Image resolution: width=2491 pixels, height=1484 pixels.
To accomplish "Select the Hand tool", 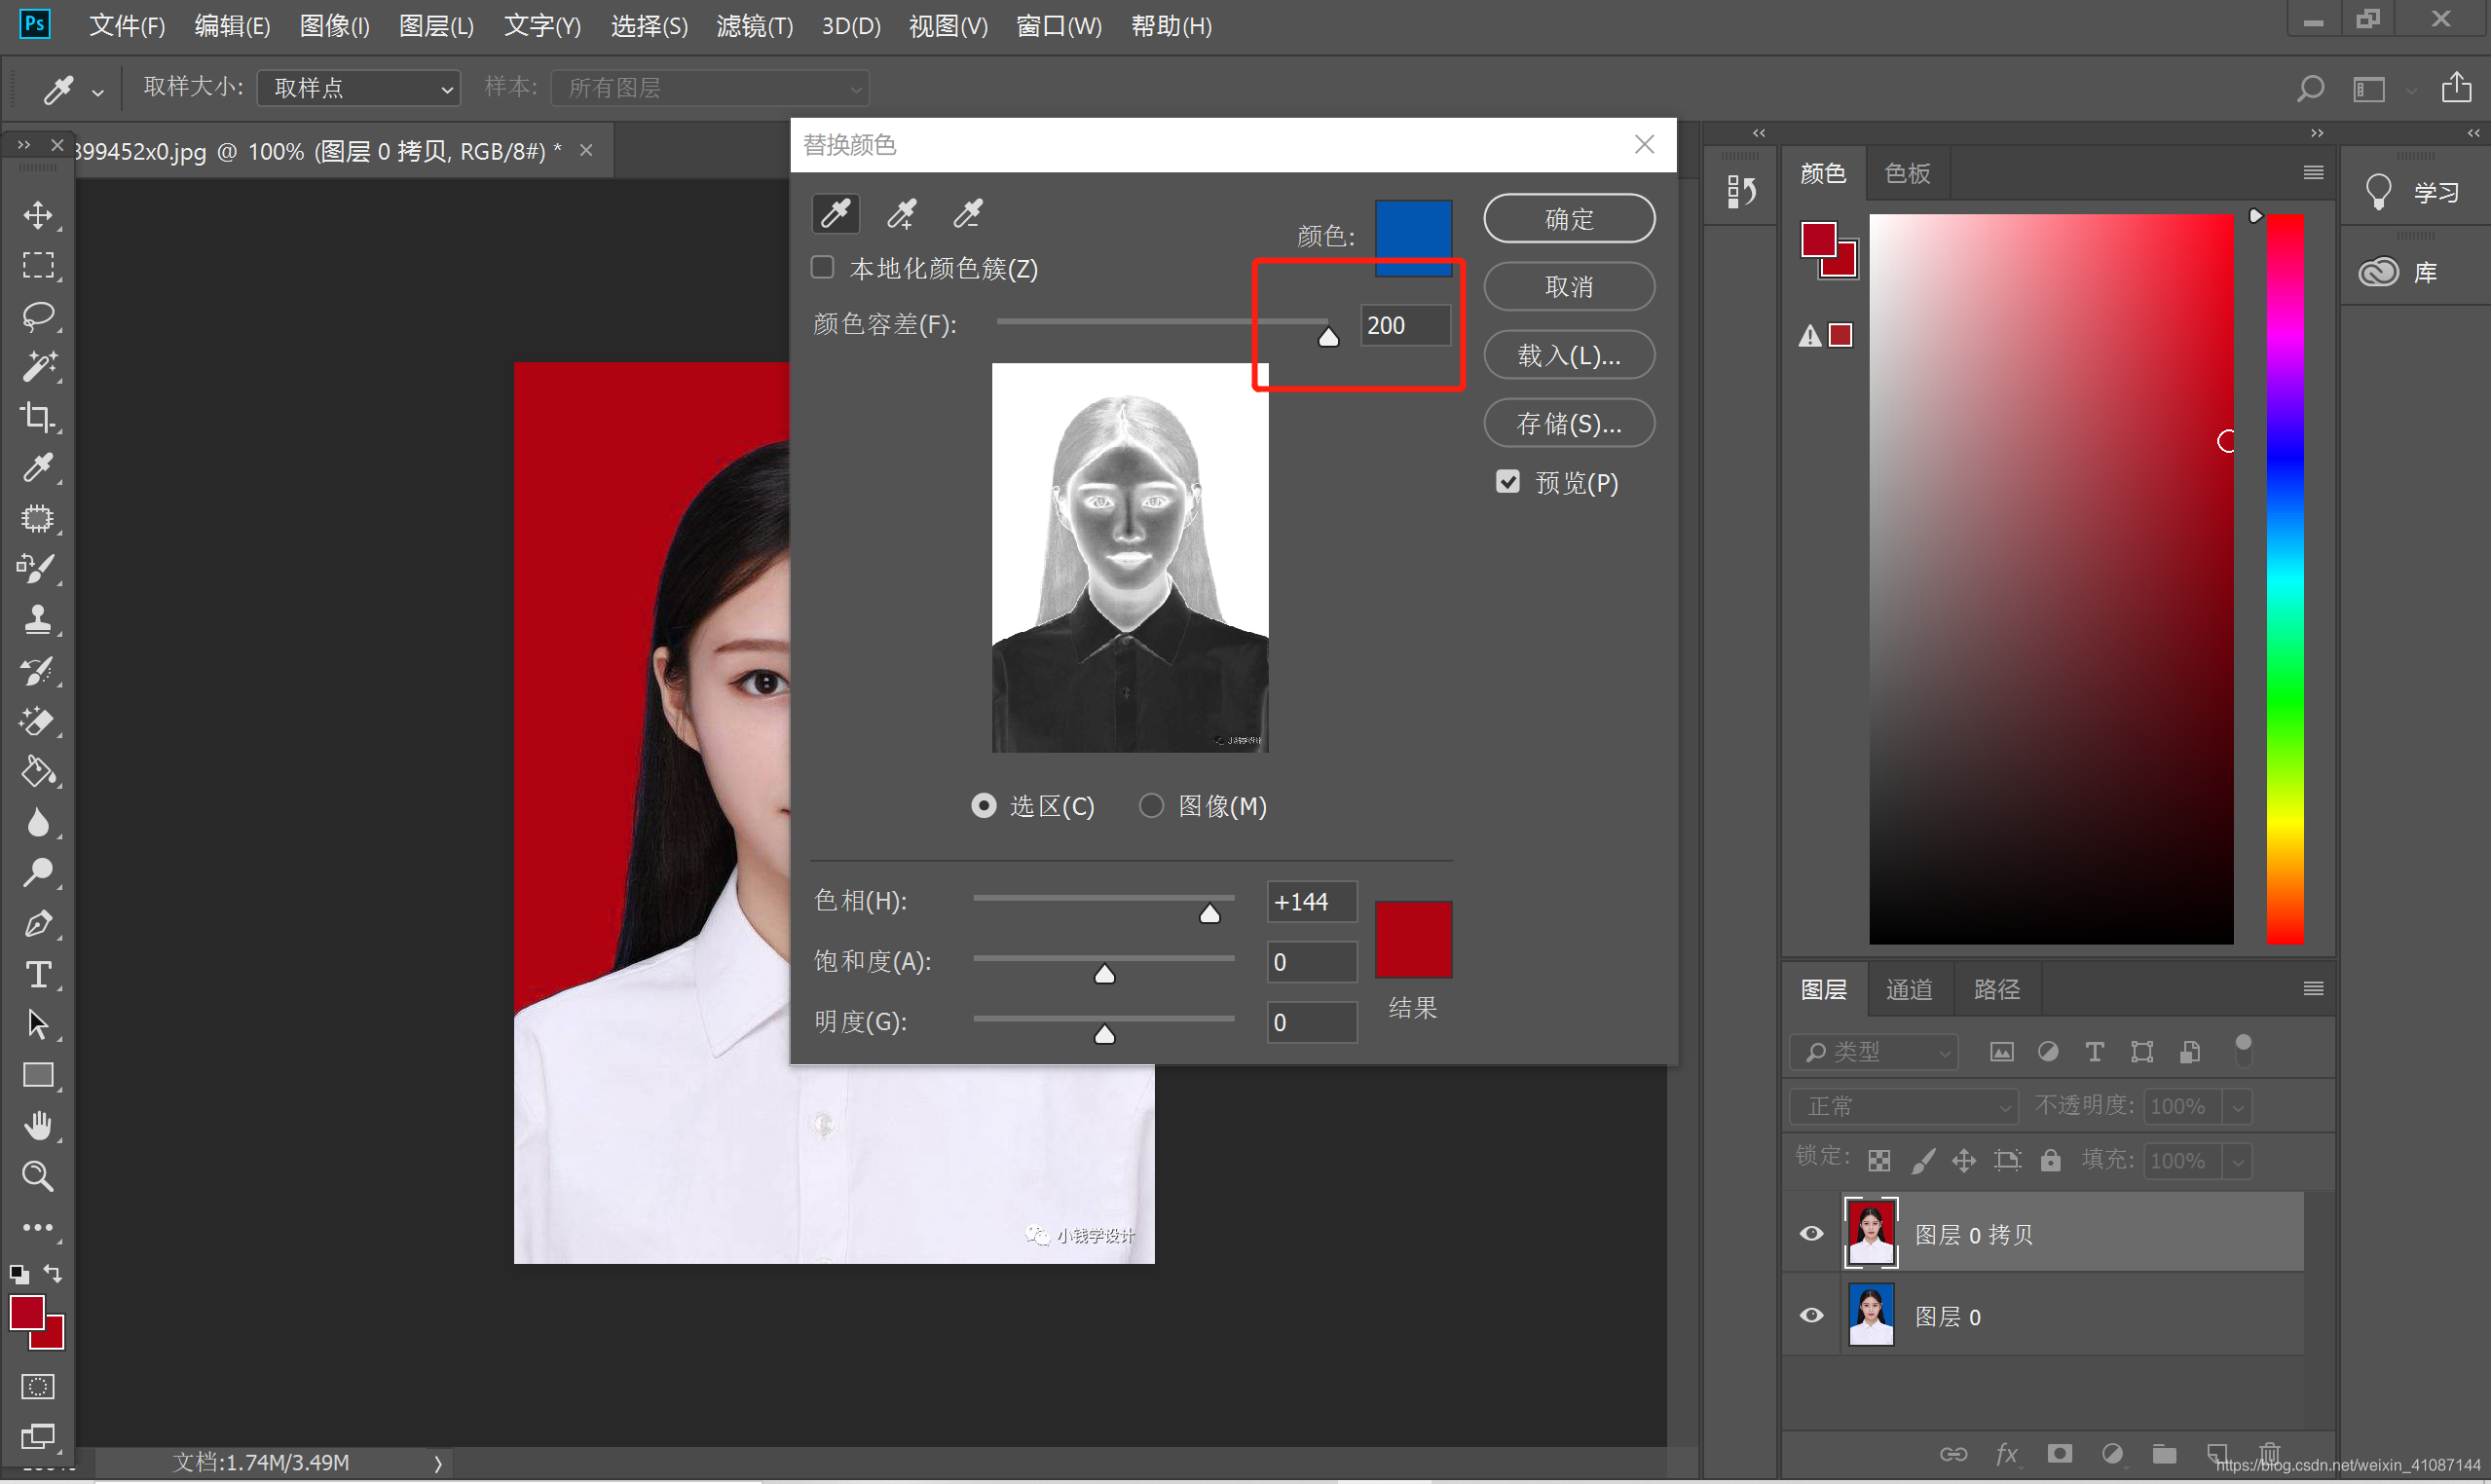I will point(38,1126).
